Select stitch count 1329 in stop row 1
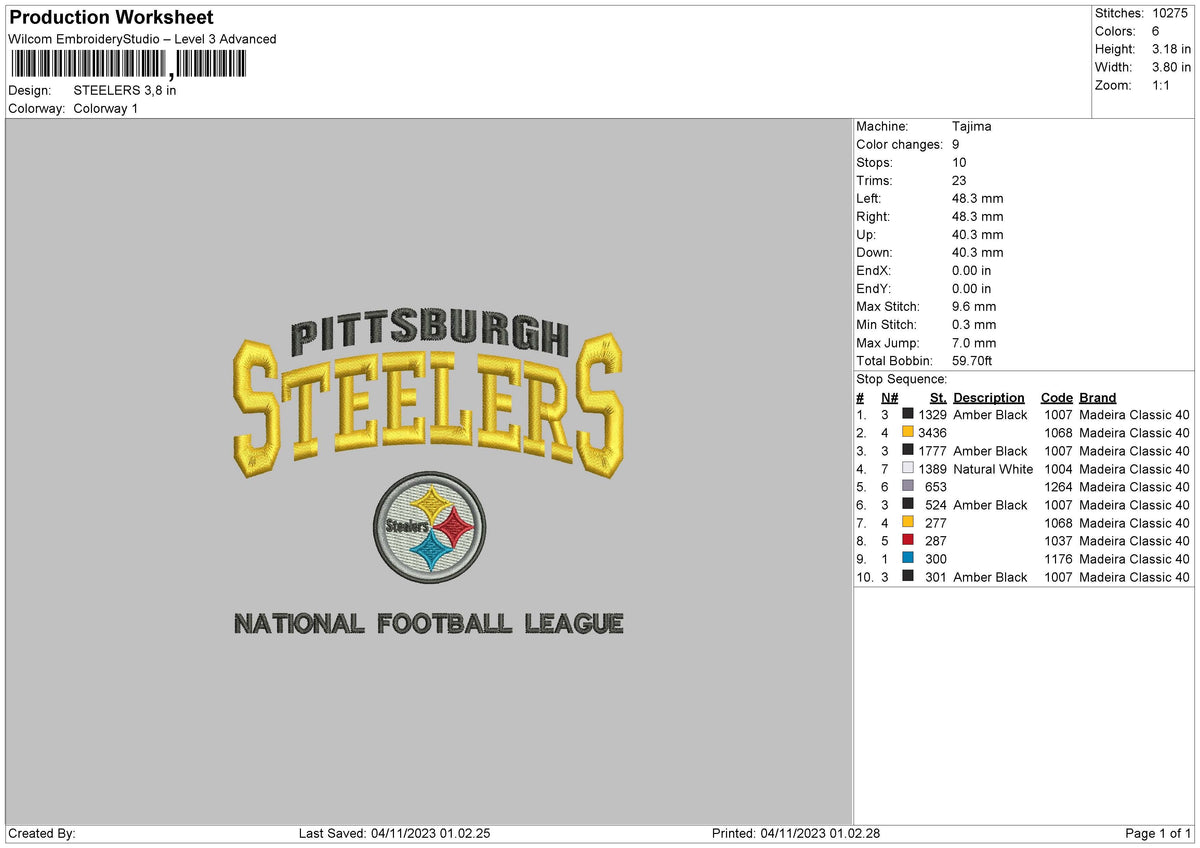Image resolution: width=1200 pixels, height=848 pixels. pyautogui.click(x=932, y=414)
